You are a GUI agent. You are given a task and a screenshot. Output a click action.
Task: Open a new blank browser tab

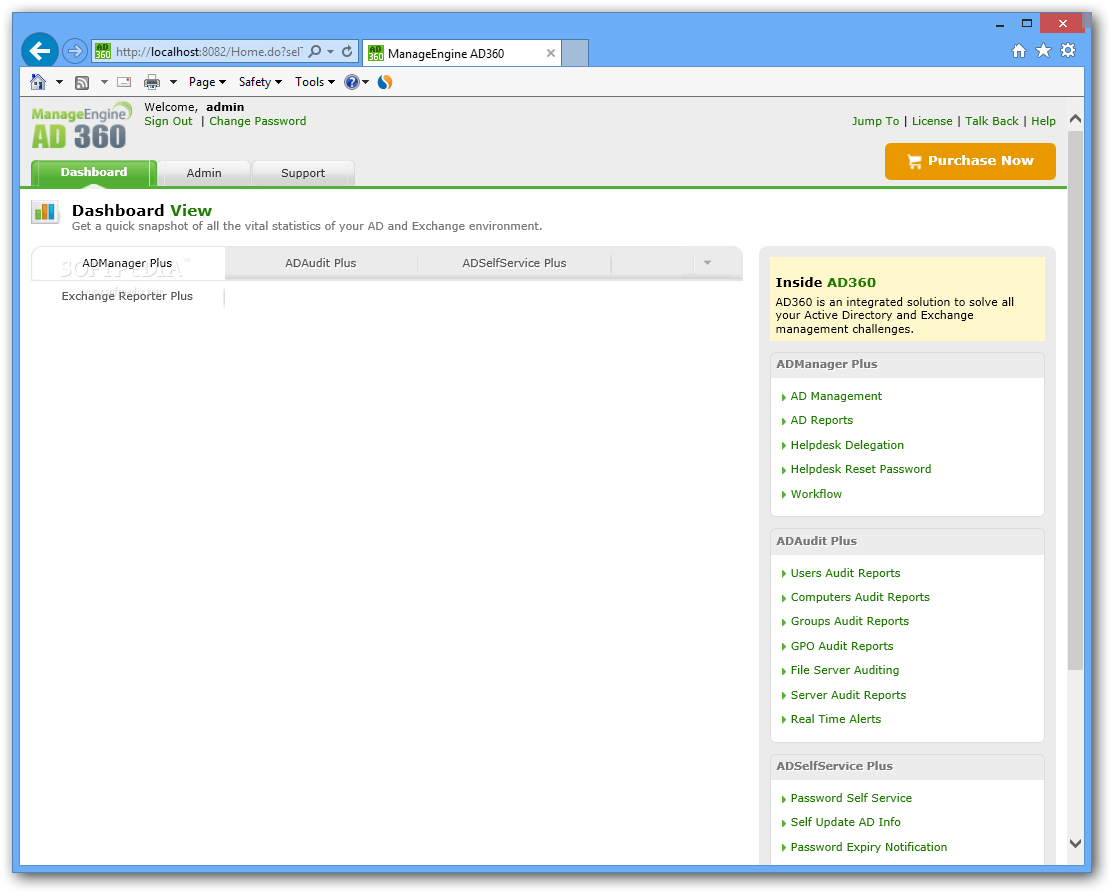(575, 53)
